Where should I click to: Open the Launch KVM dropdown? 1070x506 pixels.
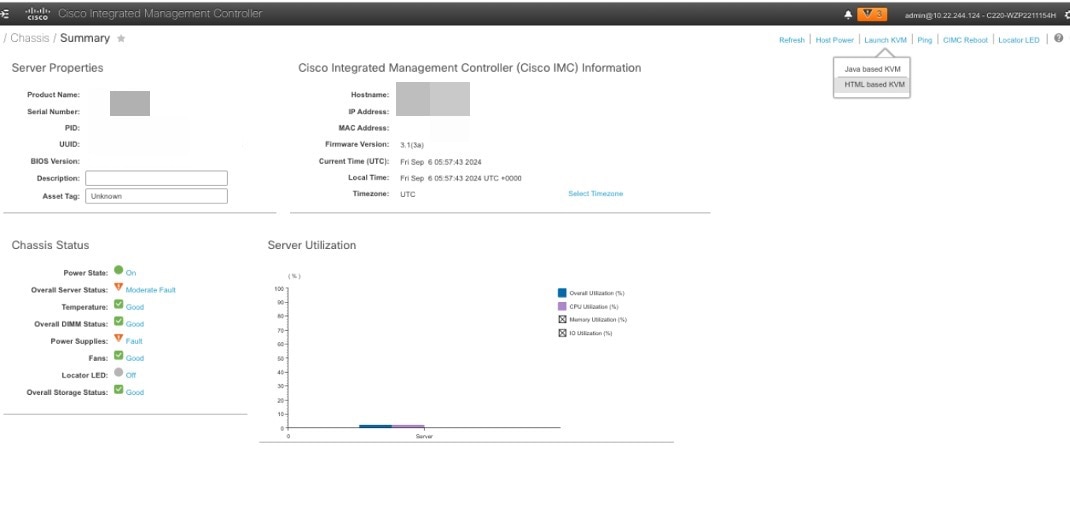point(885,40)
